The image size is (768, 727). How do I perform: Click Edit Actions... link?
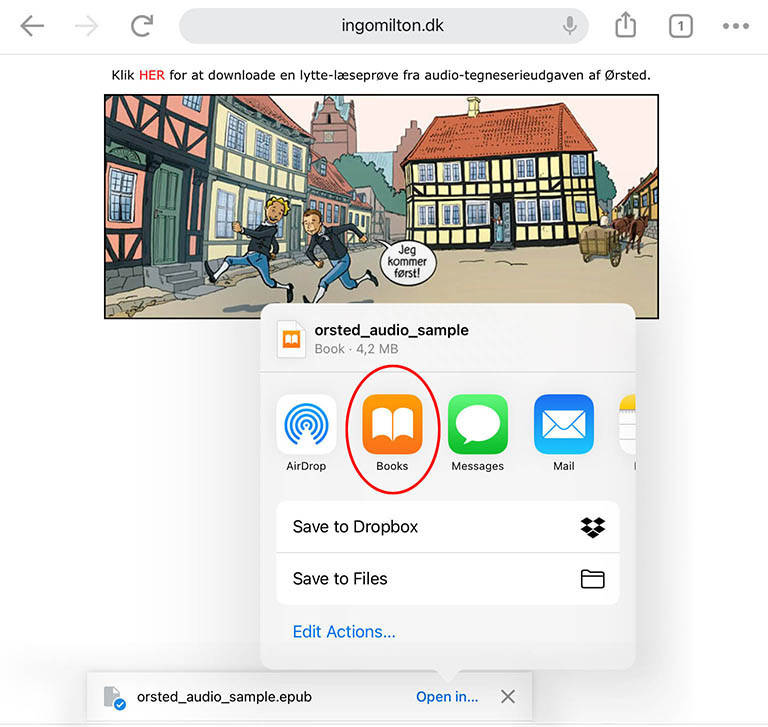click(x=344, y=632)
